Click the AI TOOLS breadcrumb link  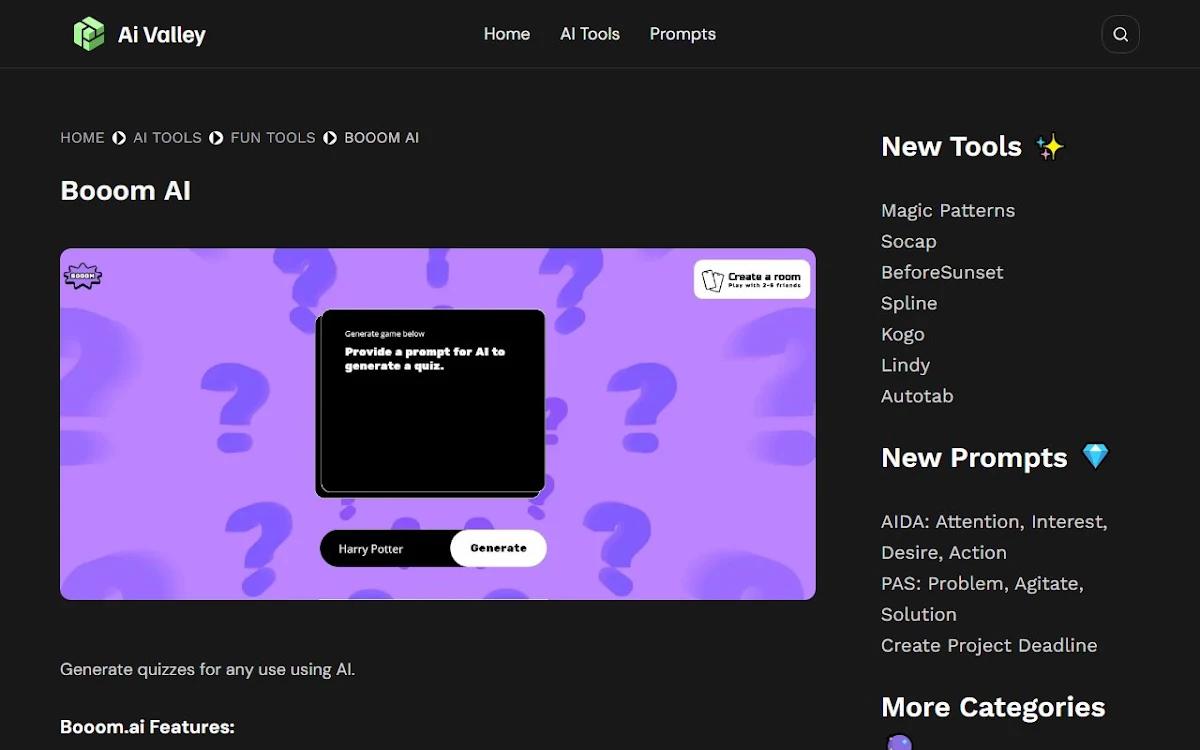(167, 138)
